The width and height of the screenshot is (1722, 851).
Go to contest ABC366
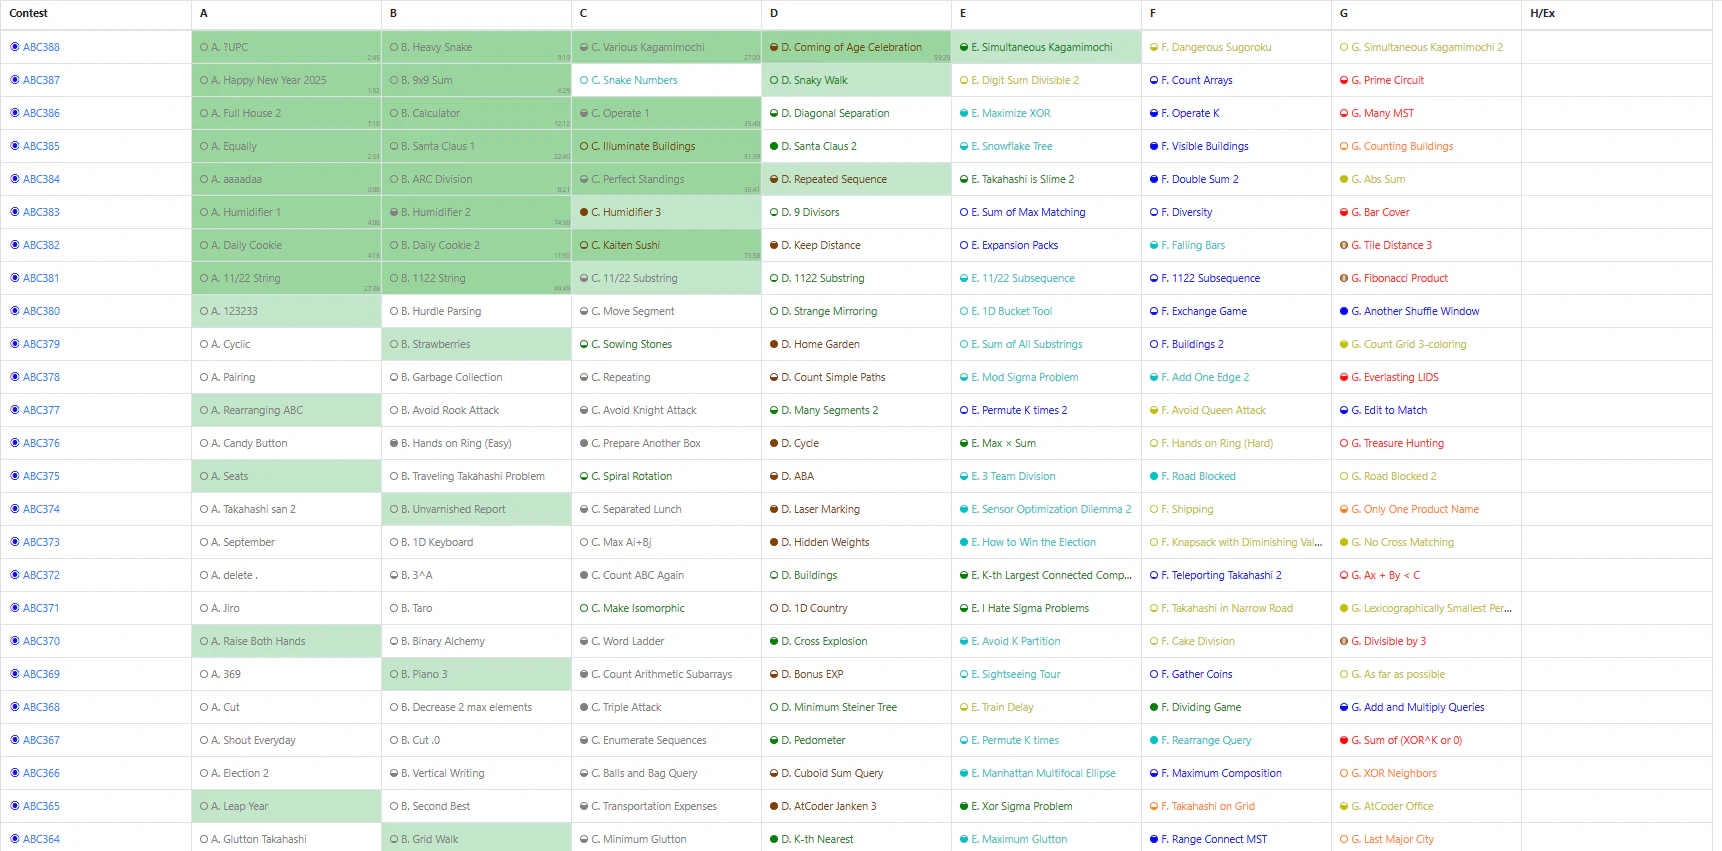pos(41,773)
